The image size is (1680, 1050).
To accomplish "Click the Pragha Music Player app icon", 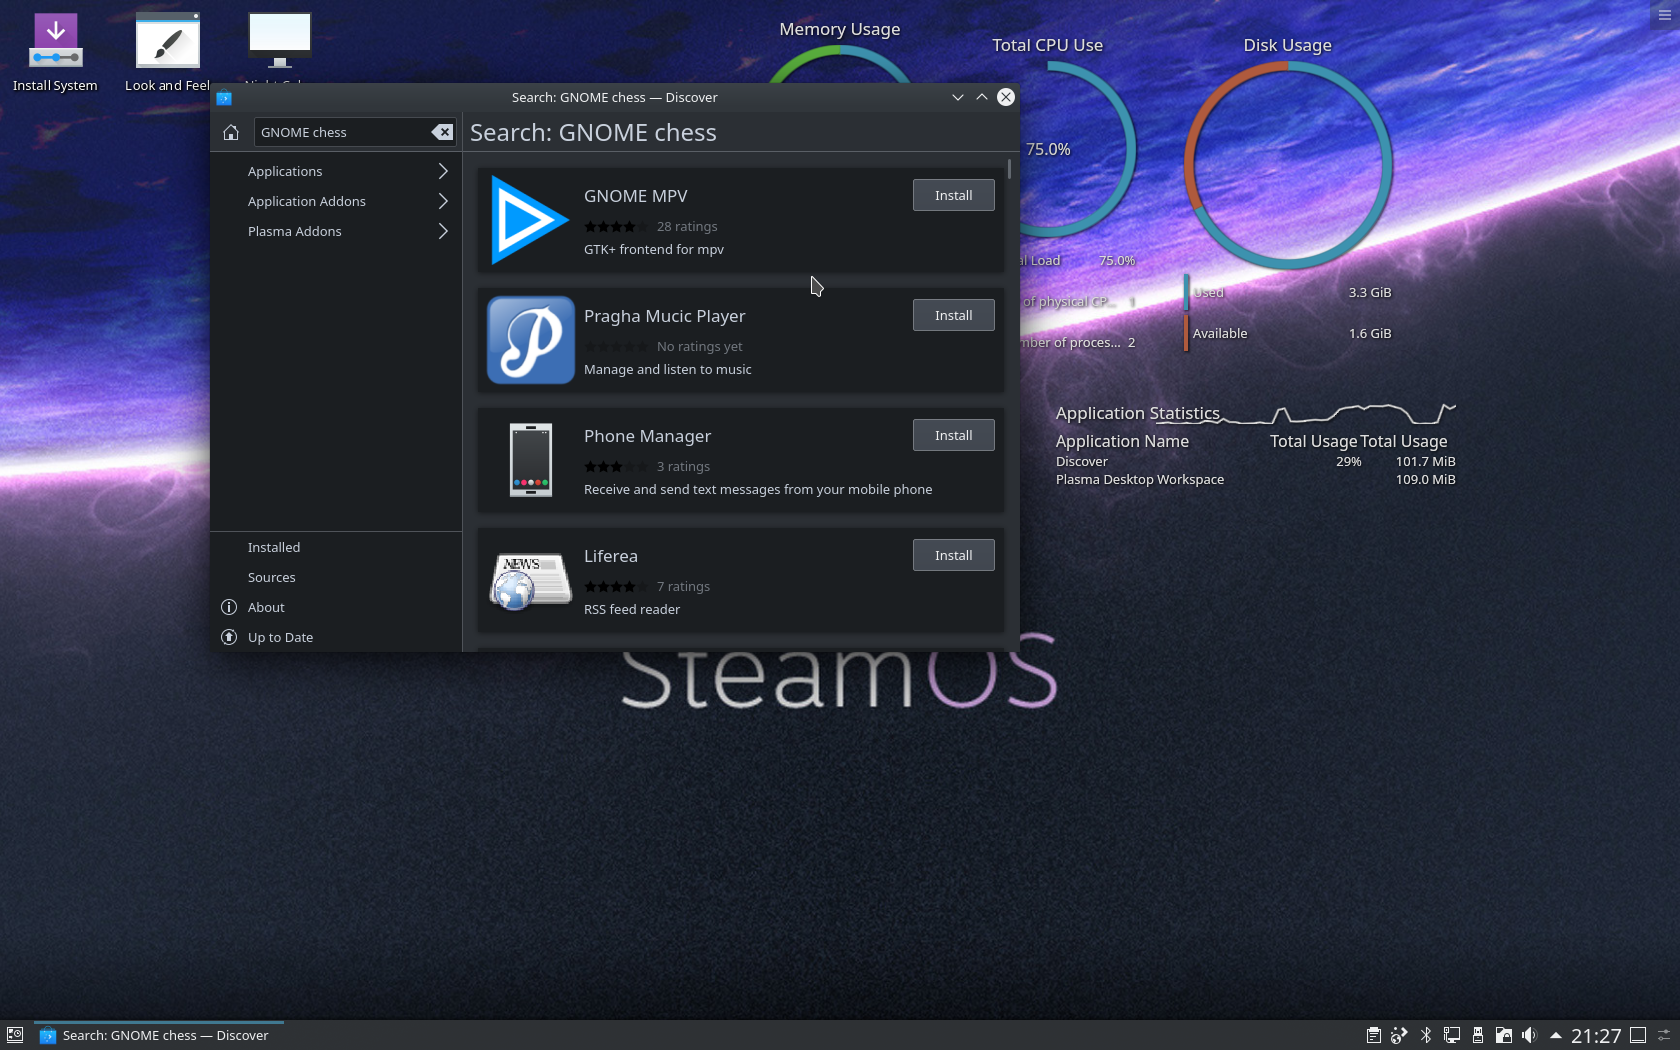I will 529,340.
